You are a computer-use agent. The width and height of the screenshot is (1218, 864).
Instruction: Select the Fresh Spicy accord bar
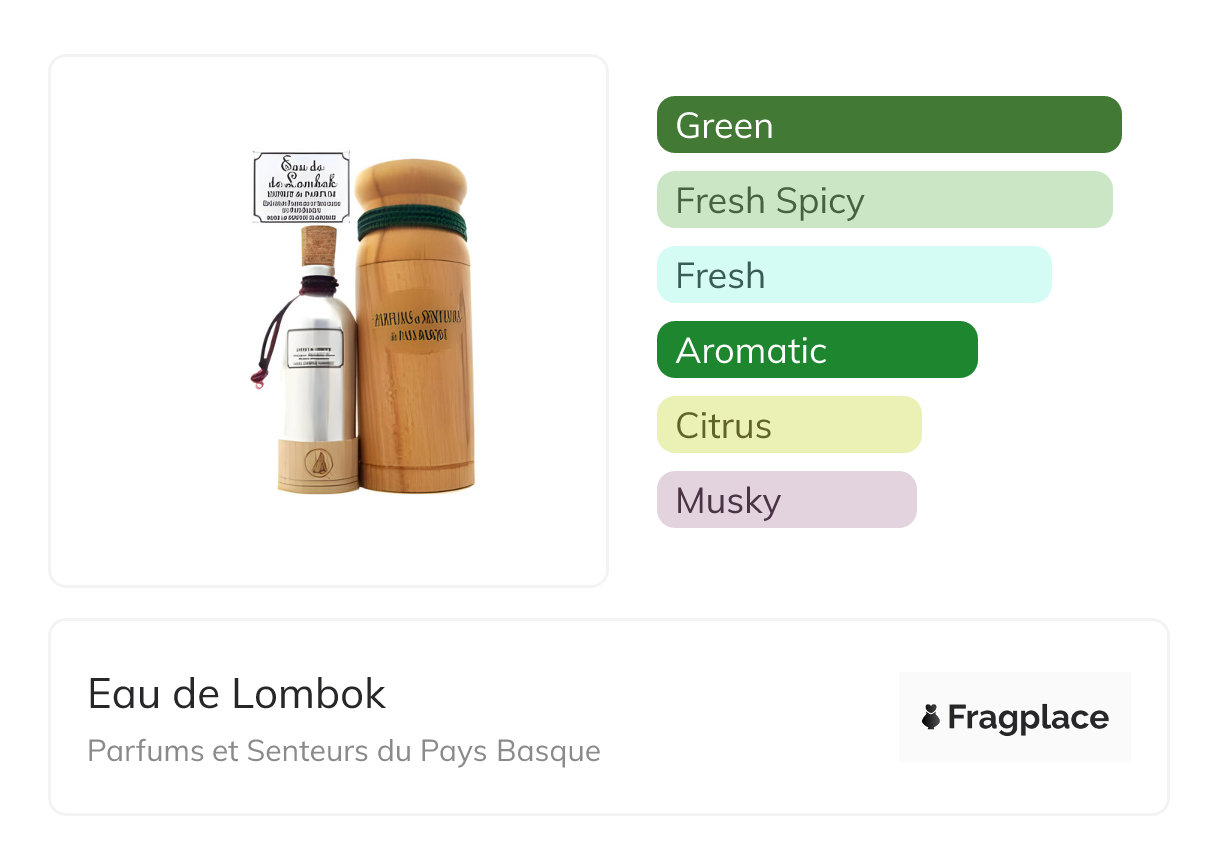click(884, 200)
